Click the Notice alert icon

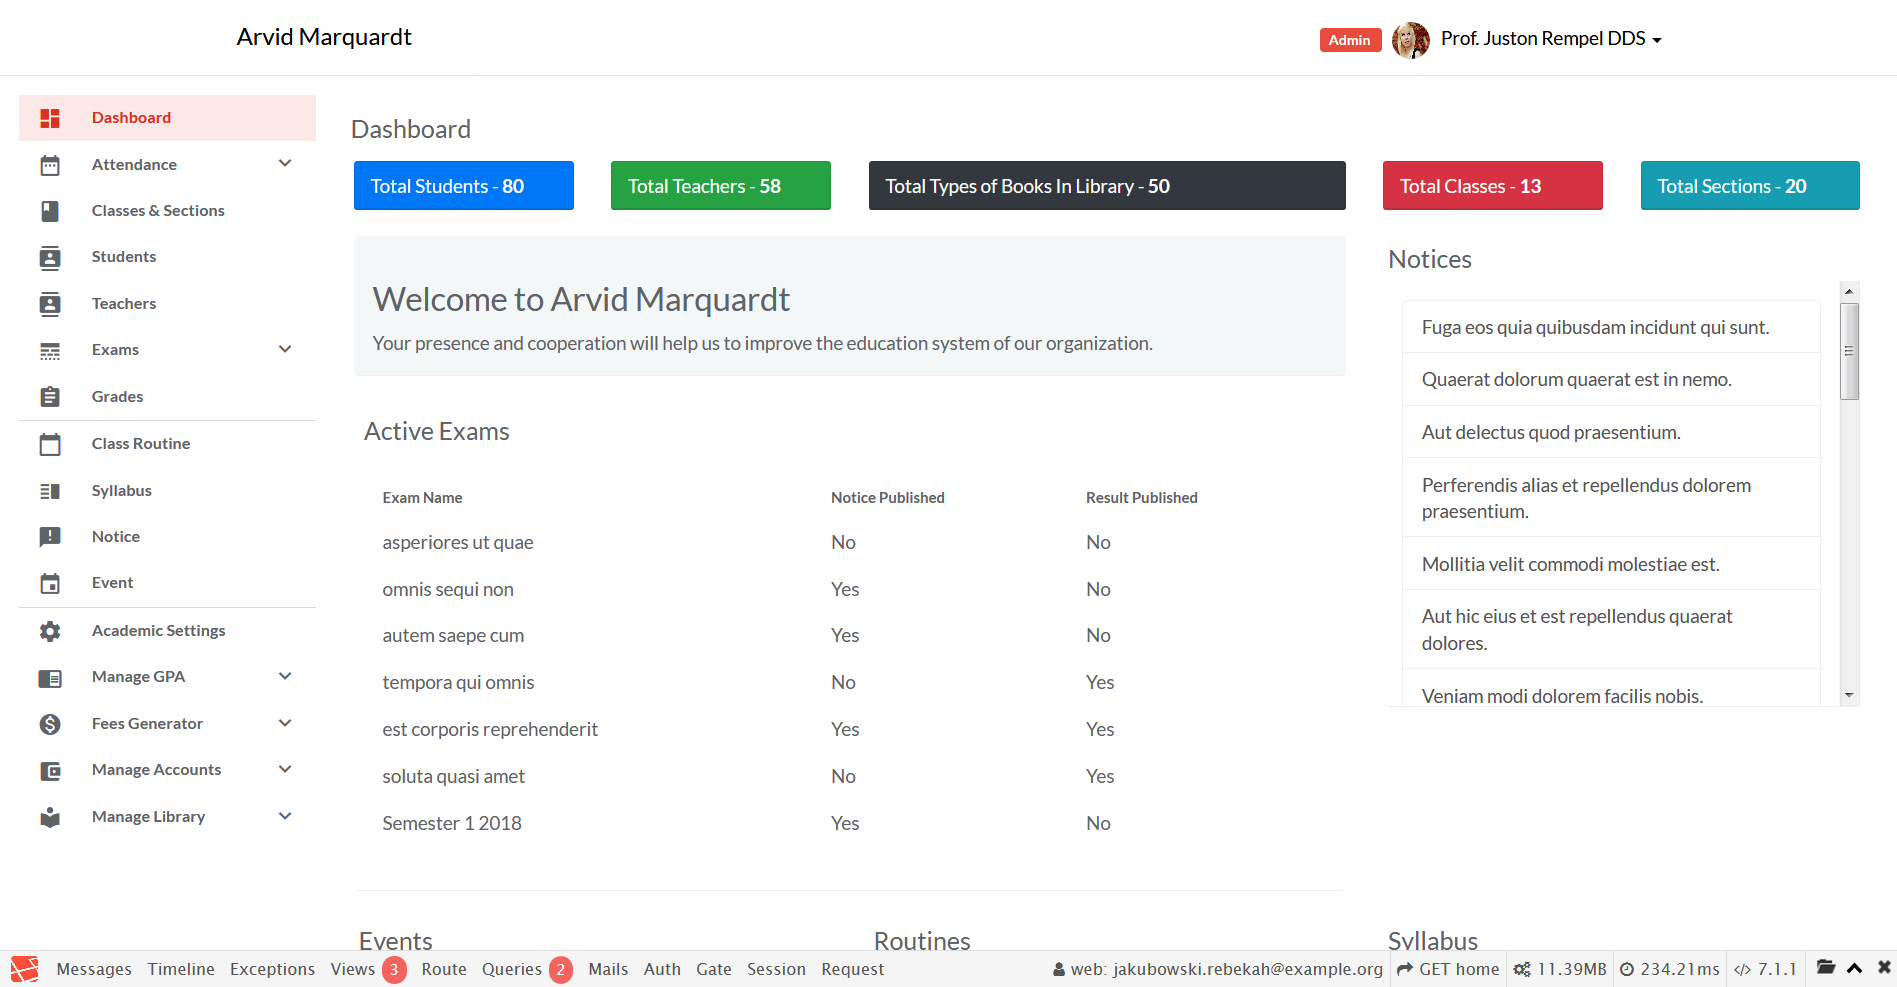click(50, 537)
